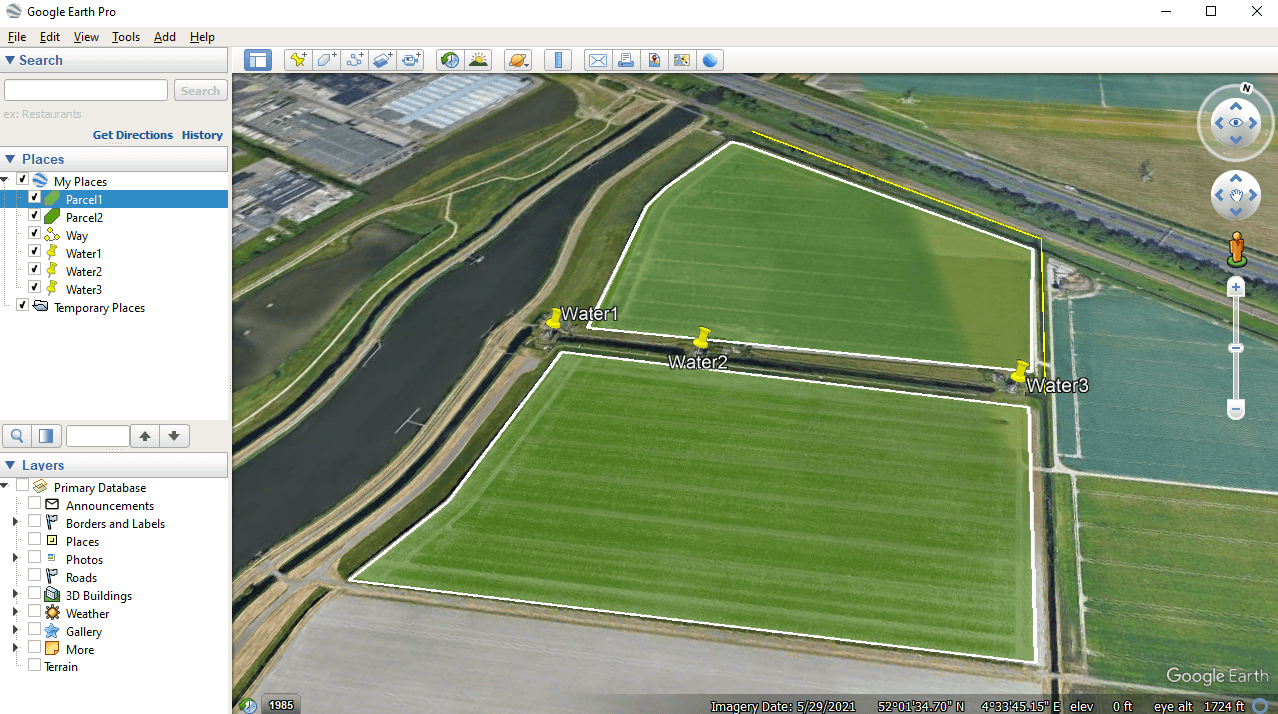Open the historical imagery clock tool

(450, 60)
